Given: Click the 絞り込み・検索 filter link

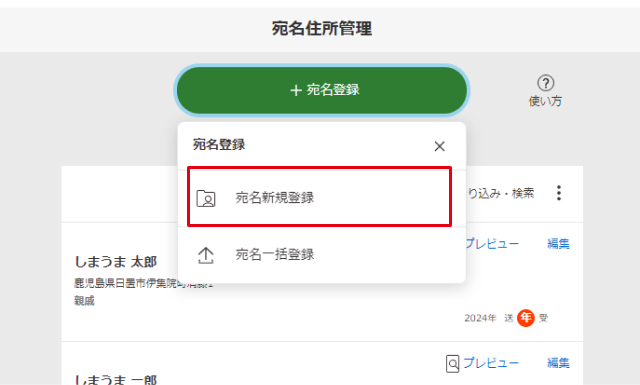Looking at the screenshot, I should 500,193.
